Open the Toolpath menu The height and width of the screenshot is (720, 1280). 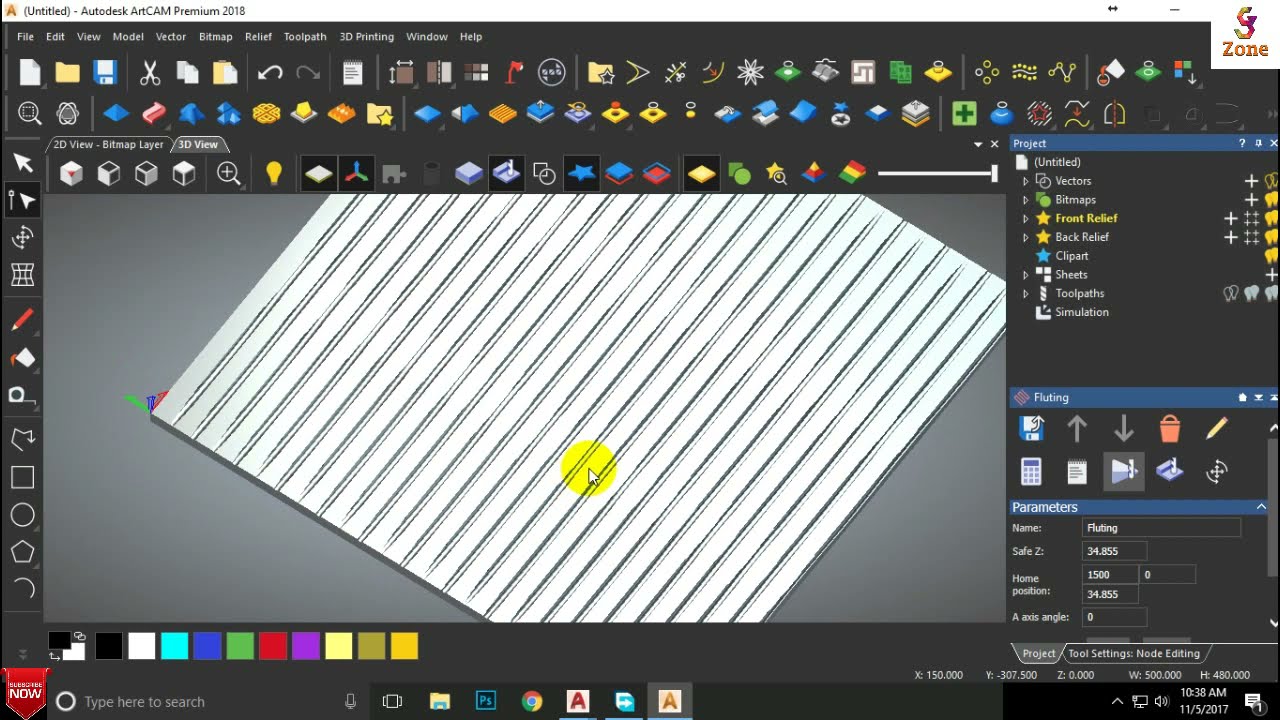[x=305, y=37]
